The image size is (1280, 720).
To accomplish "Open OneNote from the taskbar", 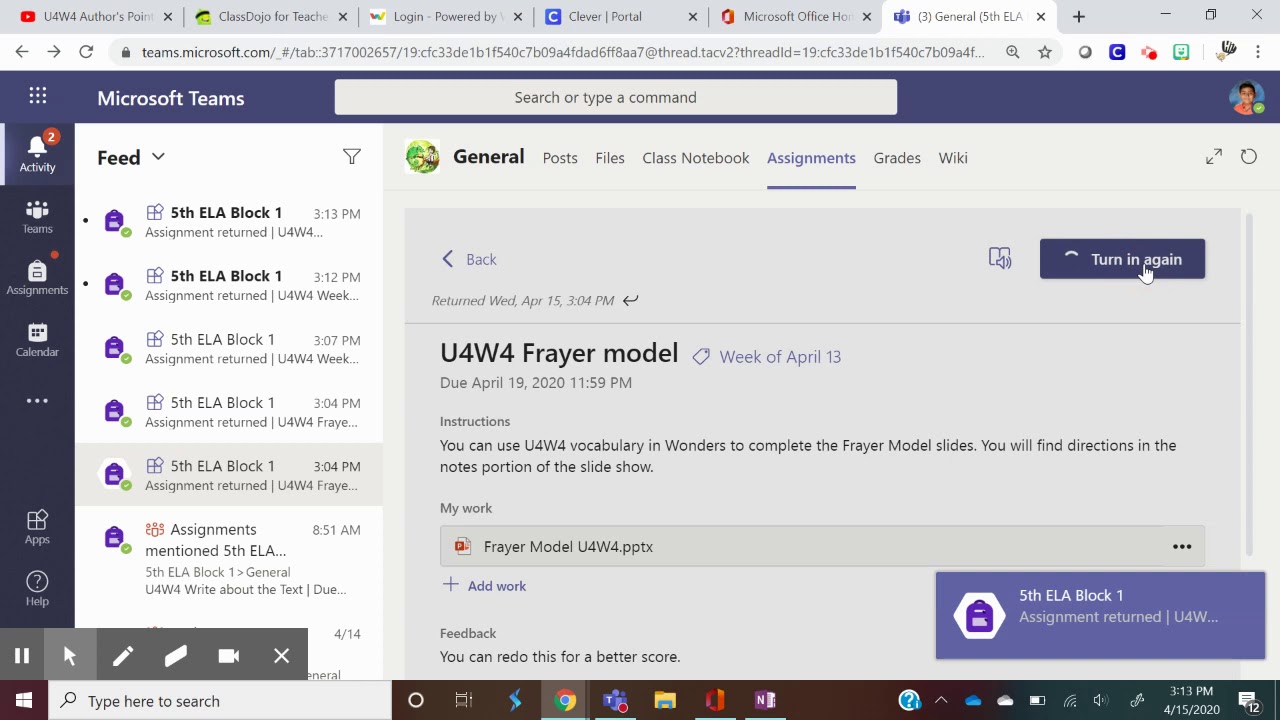I will (x=765, y=700).
